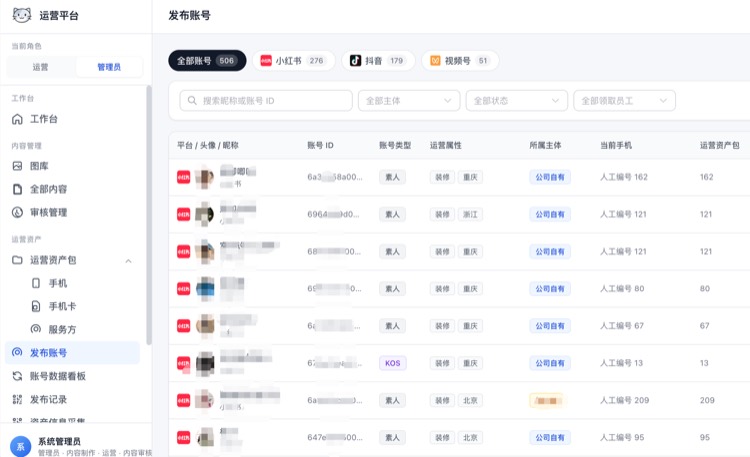Image resolution: width=750 pixels, height=457 pixels.
Task: Open the 全部主体 dropdown
Action: tap(409, 100)
